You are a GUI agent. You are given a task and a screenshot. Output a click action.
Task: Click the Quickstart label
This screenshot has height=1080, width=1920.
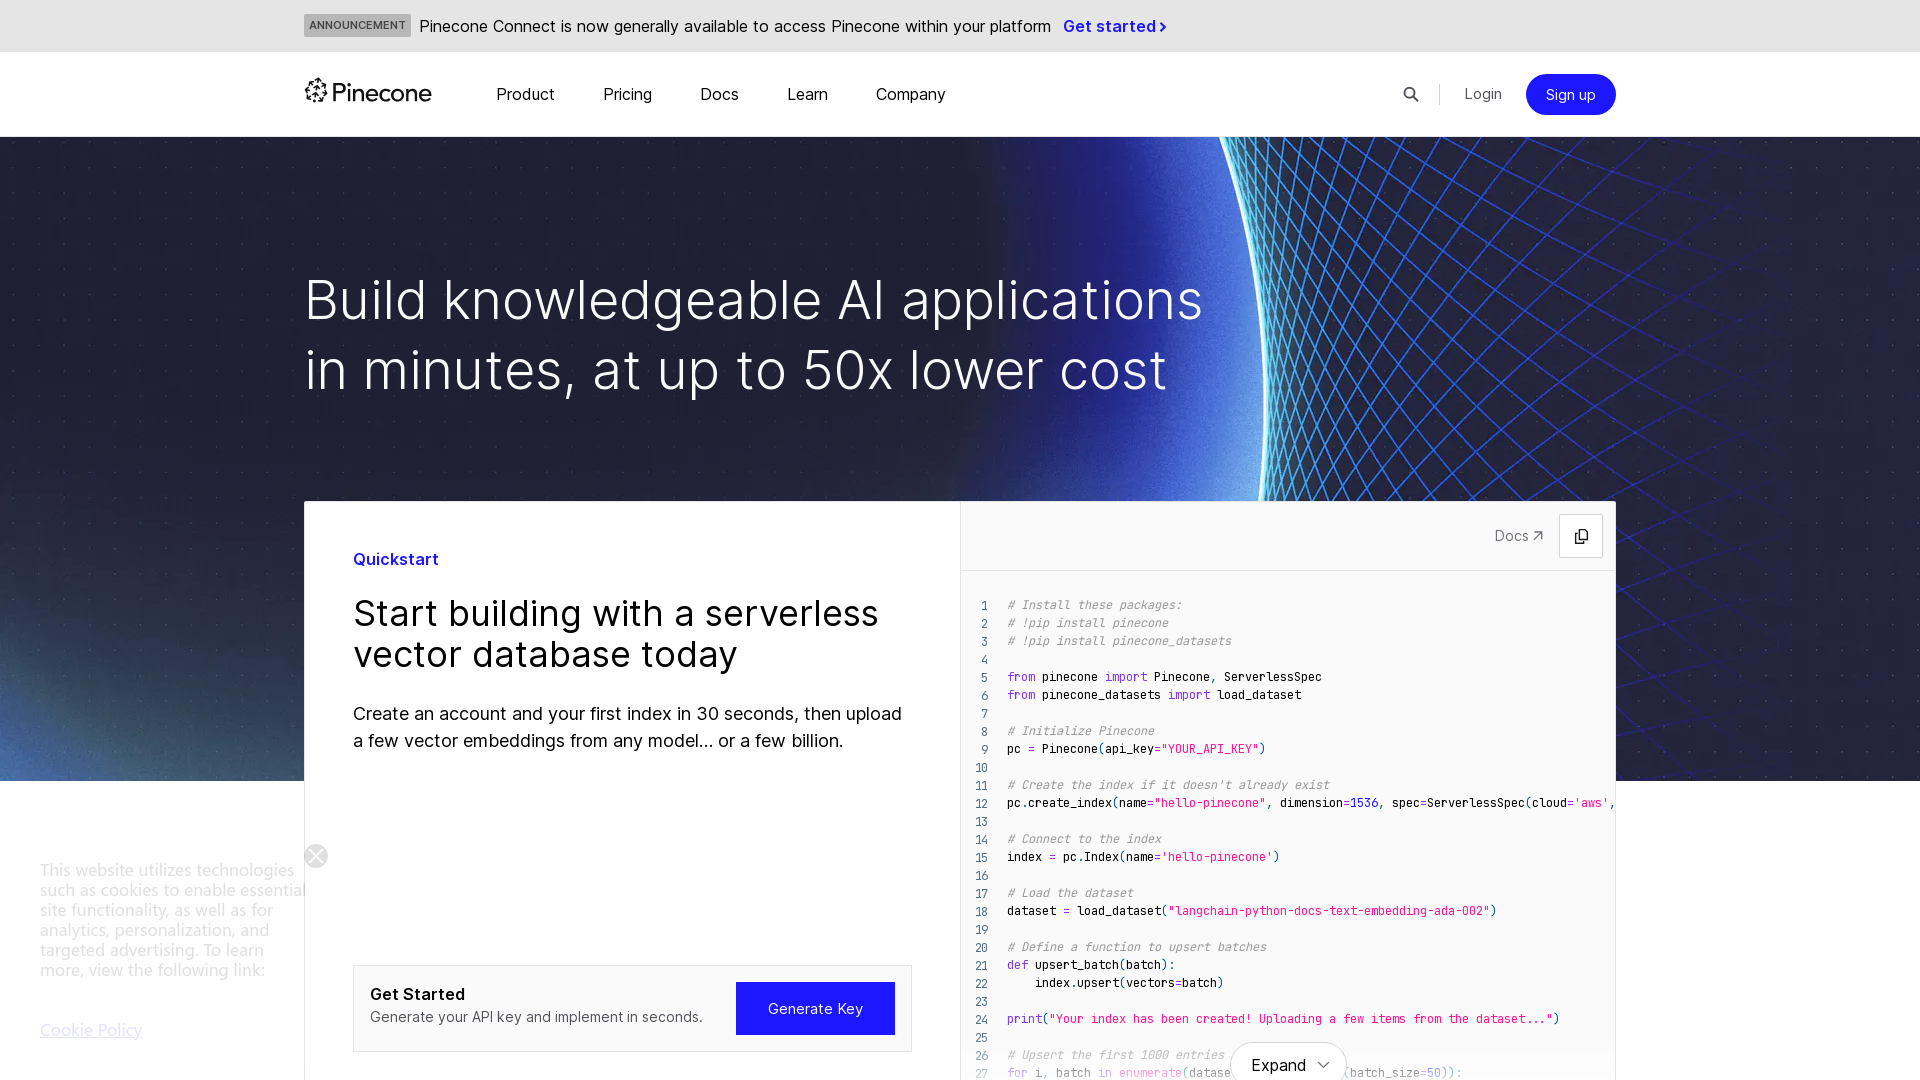396,559
